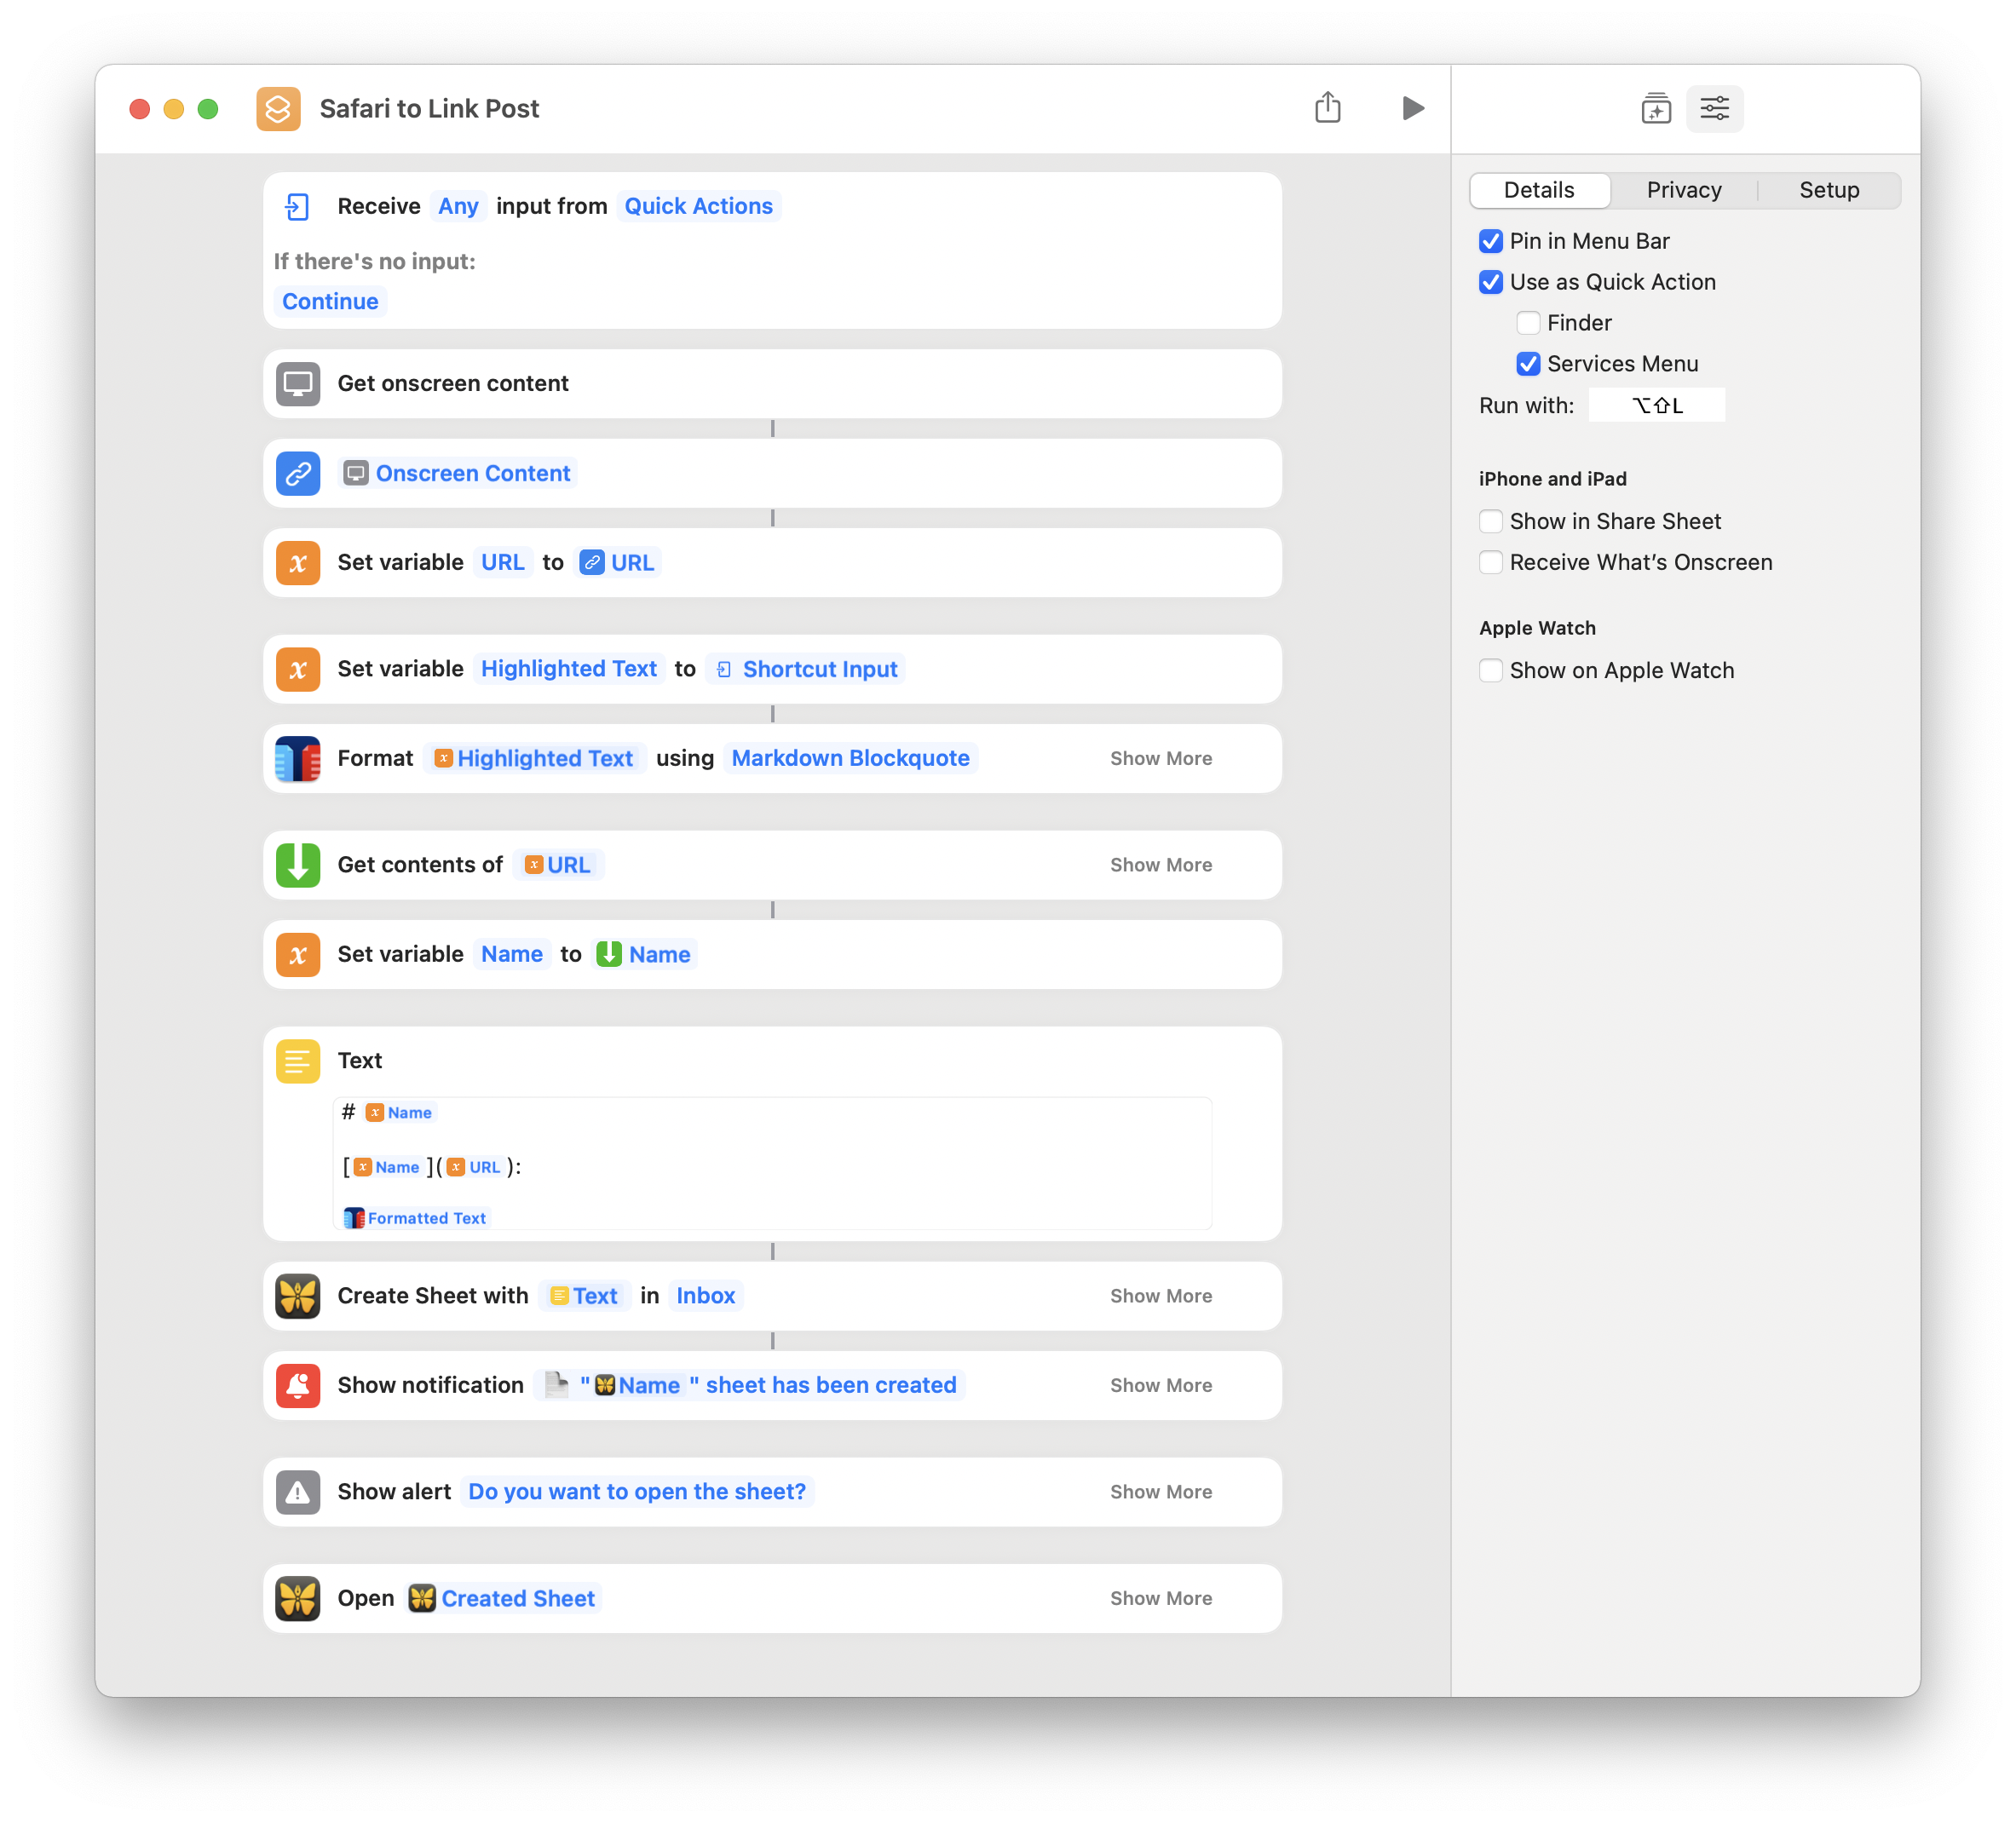Click URL variable in Get contents action
This screenshot has width=2016, height=1823.
point(558,864)
